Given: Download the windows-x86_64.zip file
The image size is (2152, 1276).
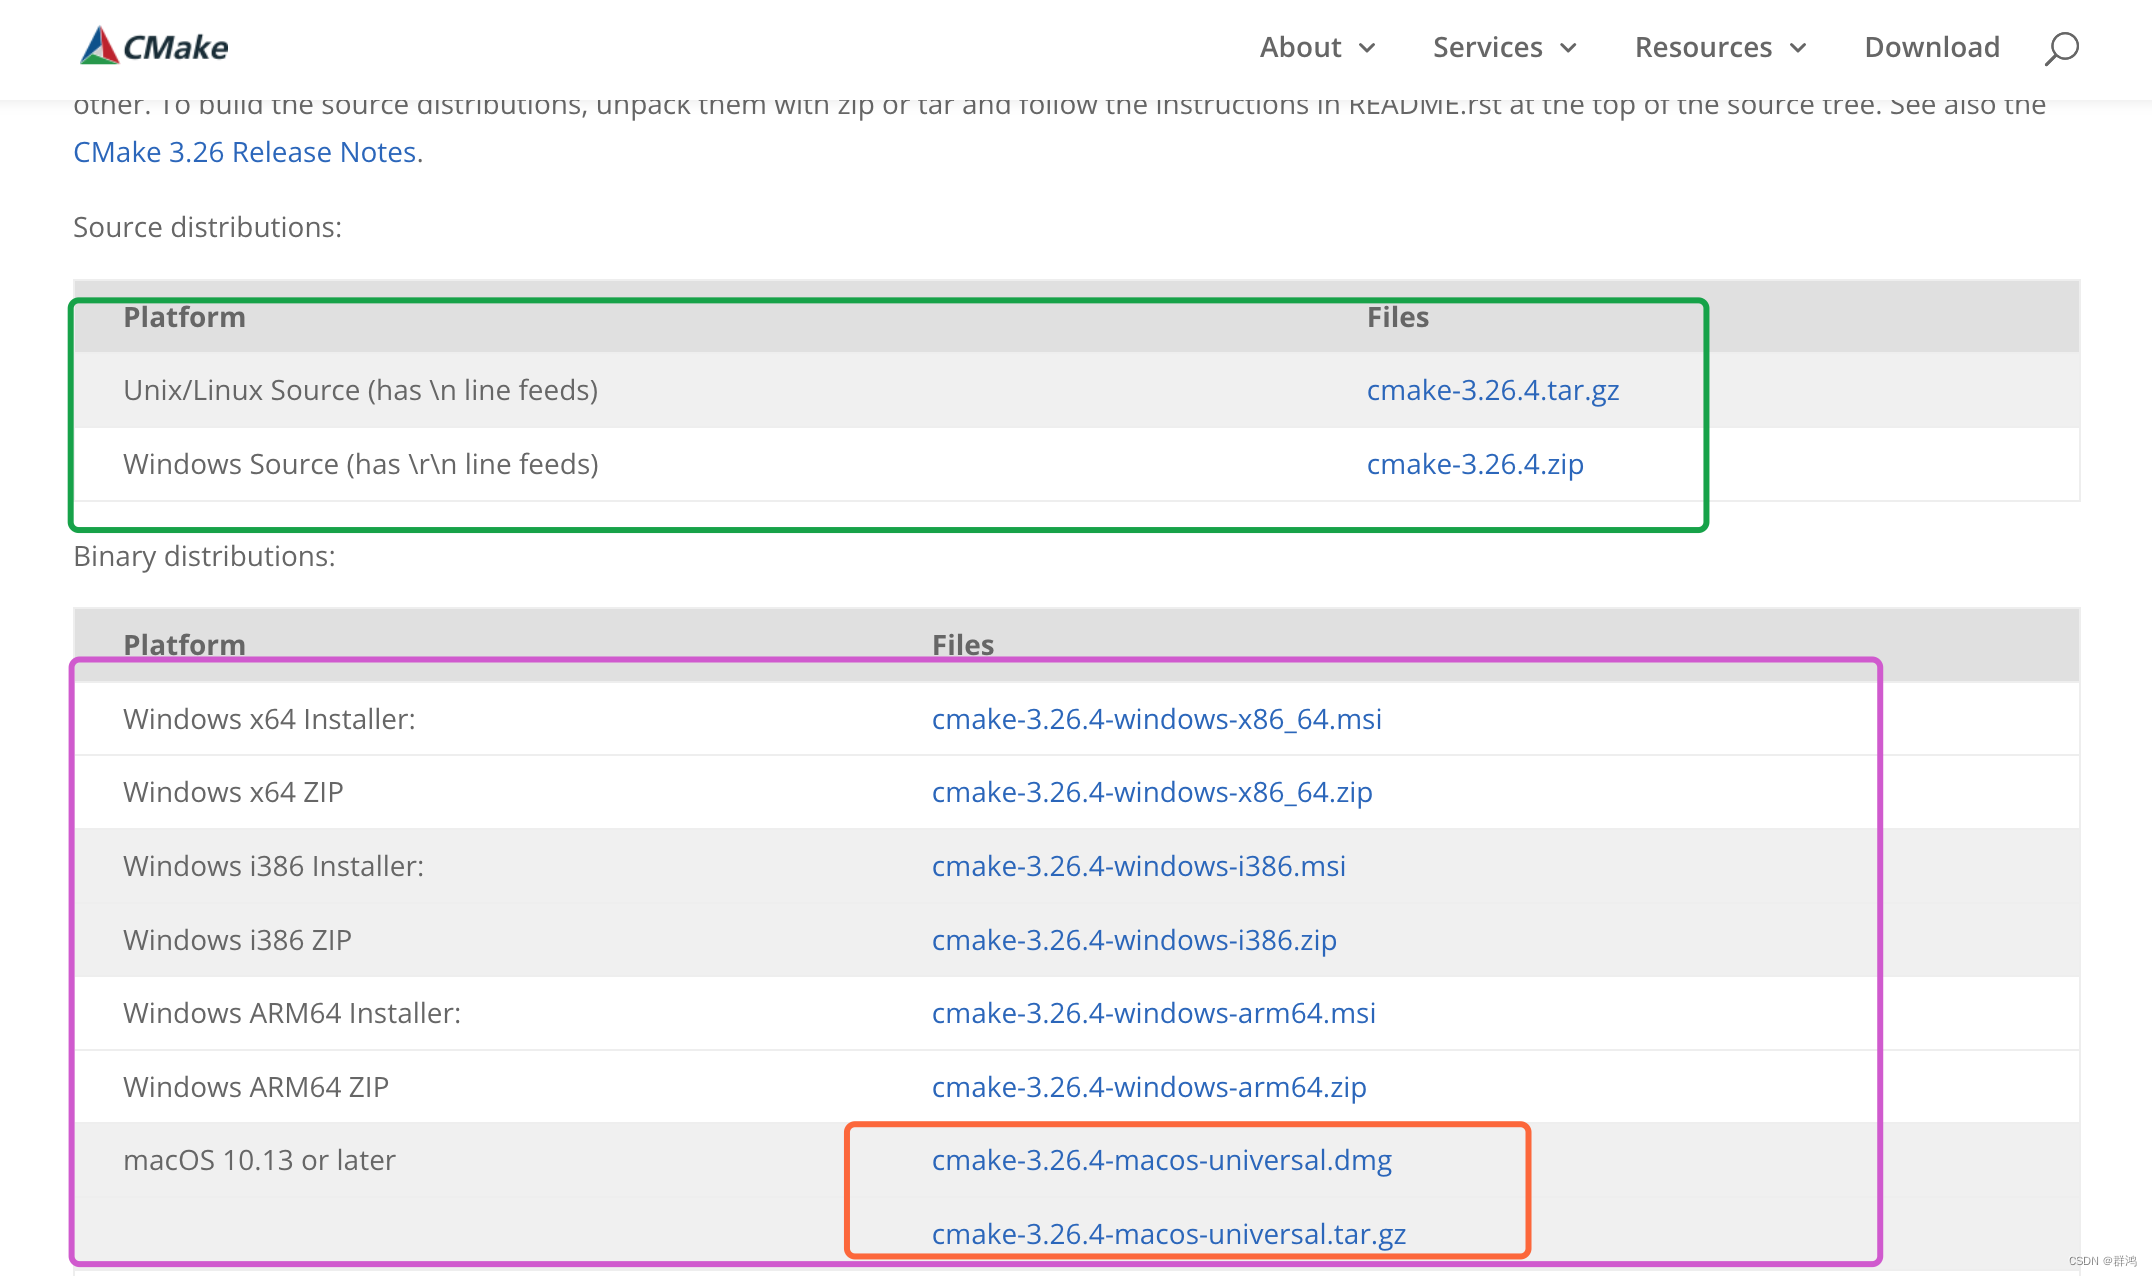Looking at the screenshot, I should point(1151,792).
